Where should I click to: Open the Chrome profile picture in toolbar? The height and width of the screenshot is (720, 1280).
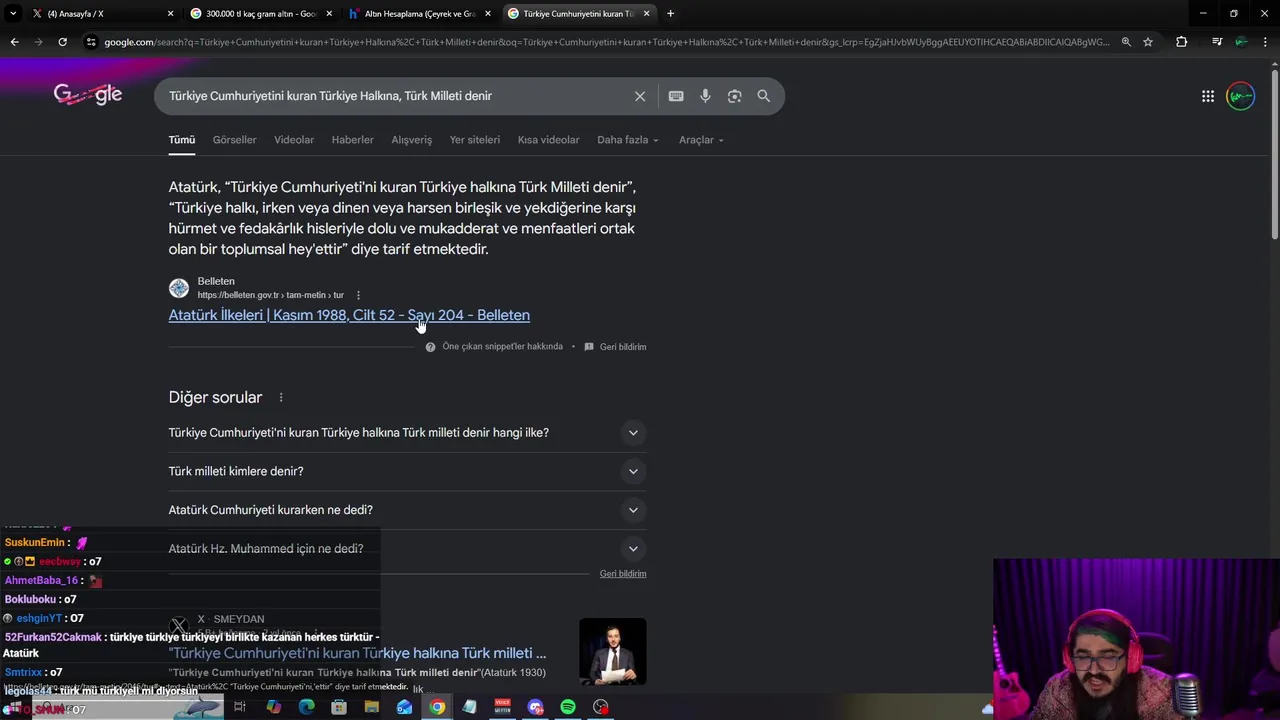tap(1241, 42)
